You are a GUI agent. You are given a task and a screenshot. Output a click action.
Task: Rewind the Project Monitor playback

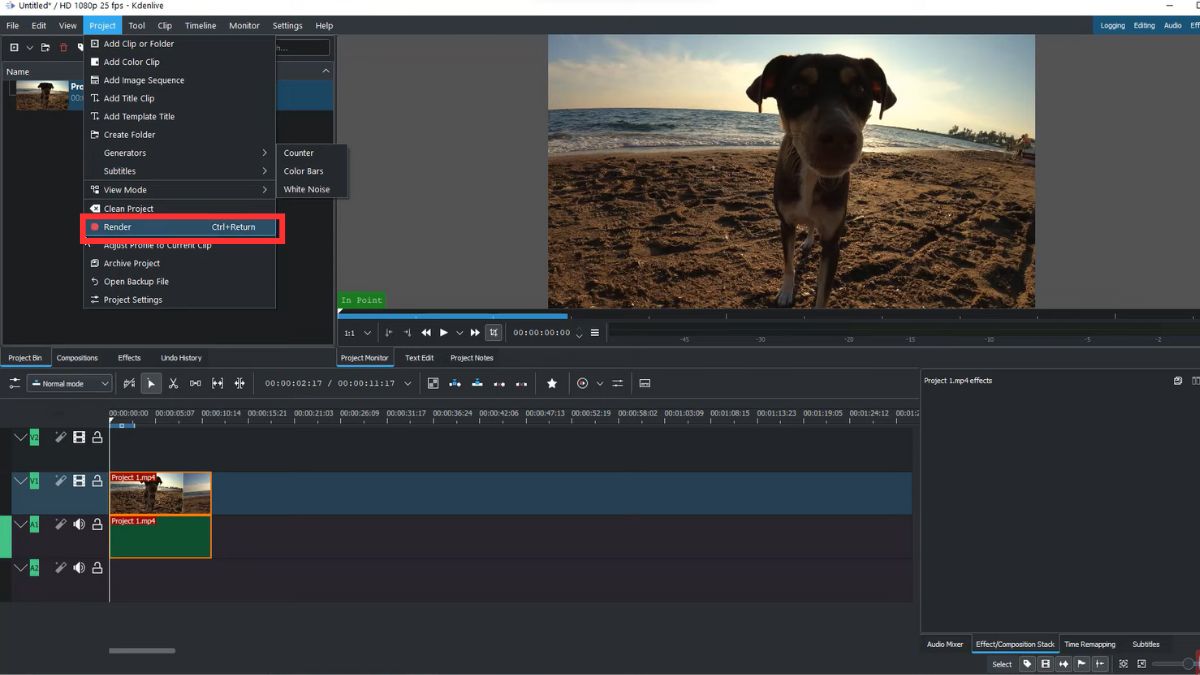point(426,333)
